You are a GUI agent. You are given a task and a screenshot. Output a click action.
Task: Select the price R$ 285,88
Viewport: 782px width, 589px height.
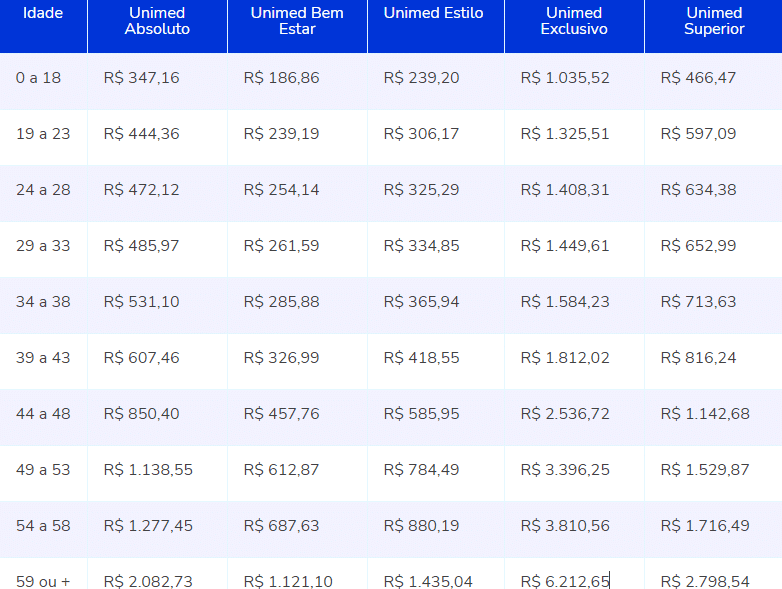coord(282,302)
